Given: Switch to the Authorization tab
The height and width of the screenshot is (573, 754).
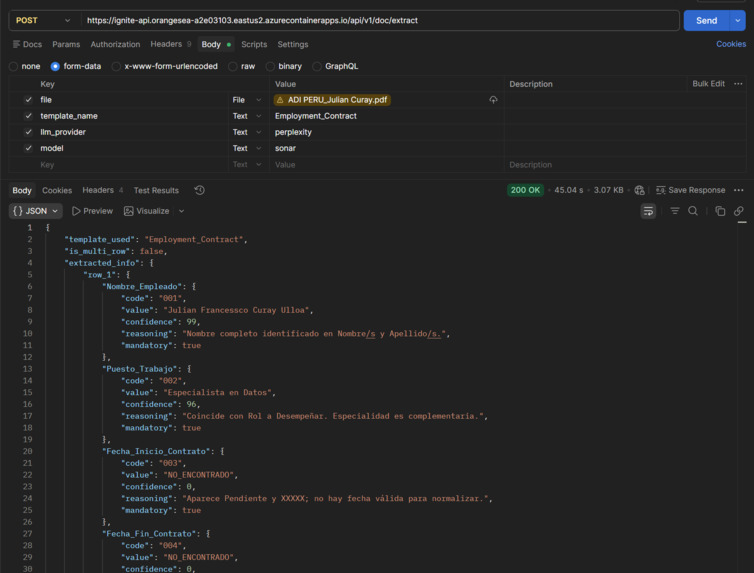Looking at the screenshot, I should click(x=115, y=44).
